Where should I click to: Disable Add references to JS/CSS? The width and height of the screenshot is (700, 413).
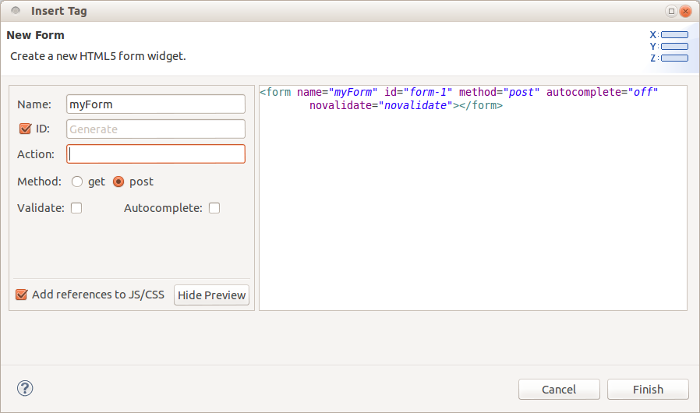[21, 295]
